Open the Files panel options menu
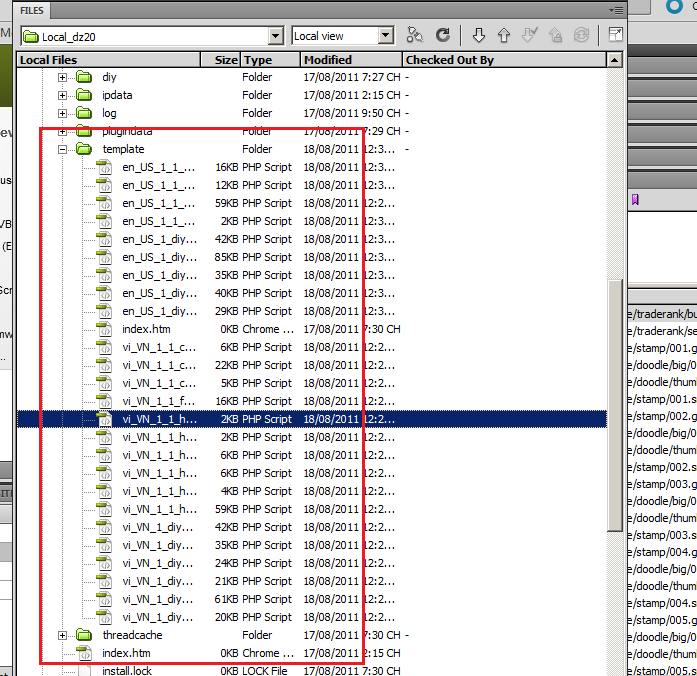Viewport: 697px width, 676px height. point(616,10)
